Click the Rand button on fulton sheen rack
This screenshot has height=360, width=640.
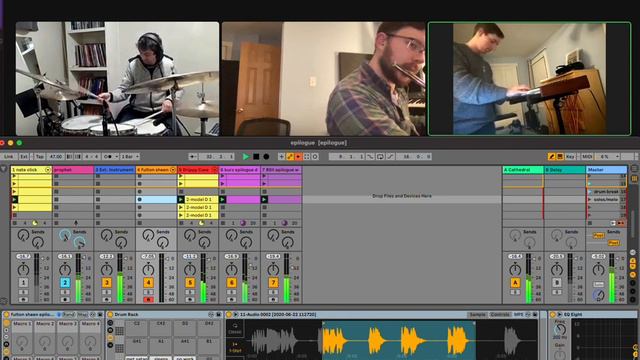pos(69,315)
